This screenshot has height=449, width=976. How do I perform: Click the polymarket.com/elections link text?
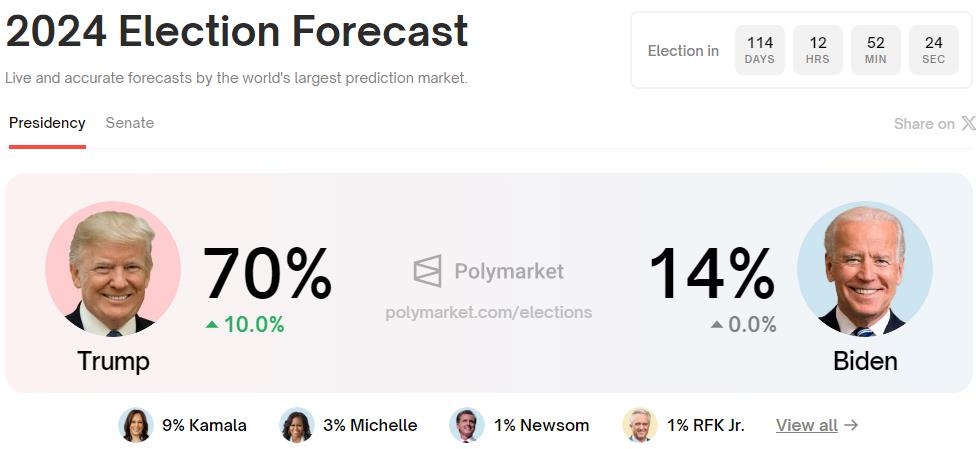(488, 312)
